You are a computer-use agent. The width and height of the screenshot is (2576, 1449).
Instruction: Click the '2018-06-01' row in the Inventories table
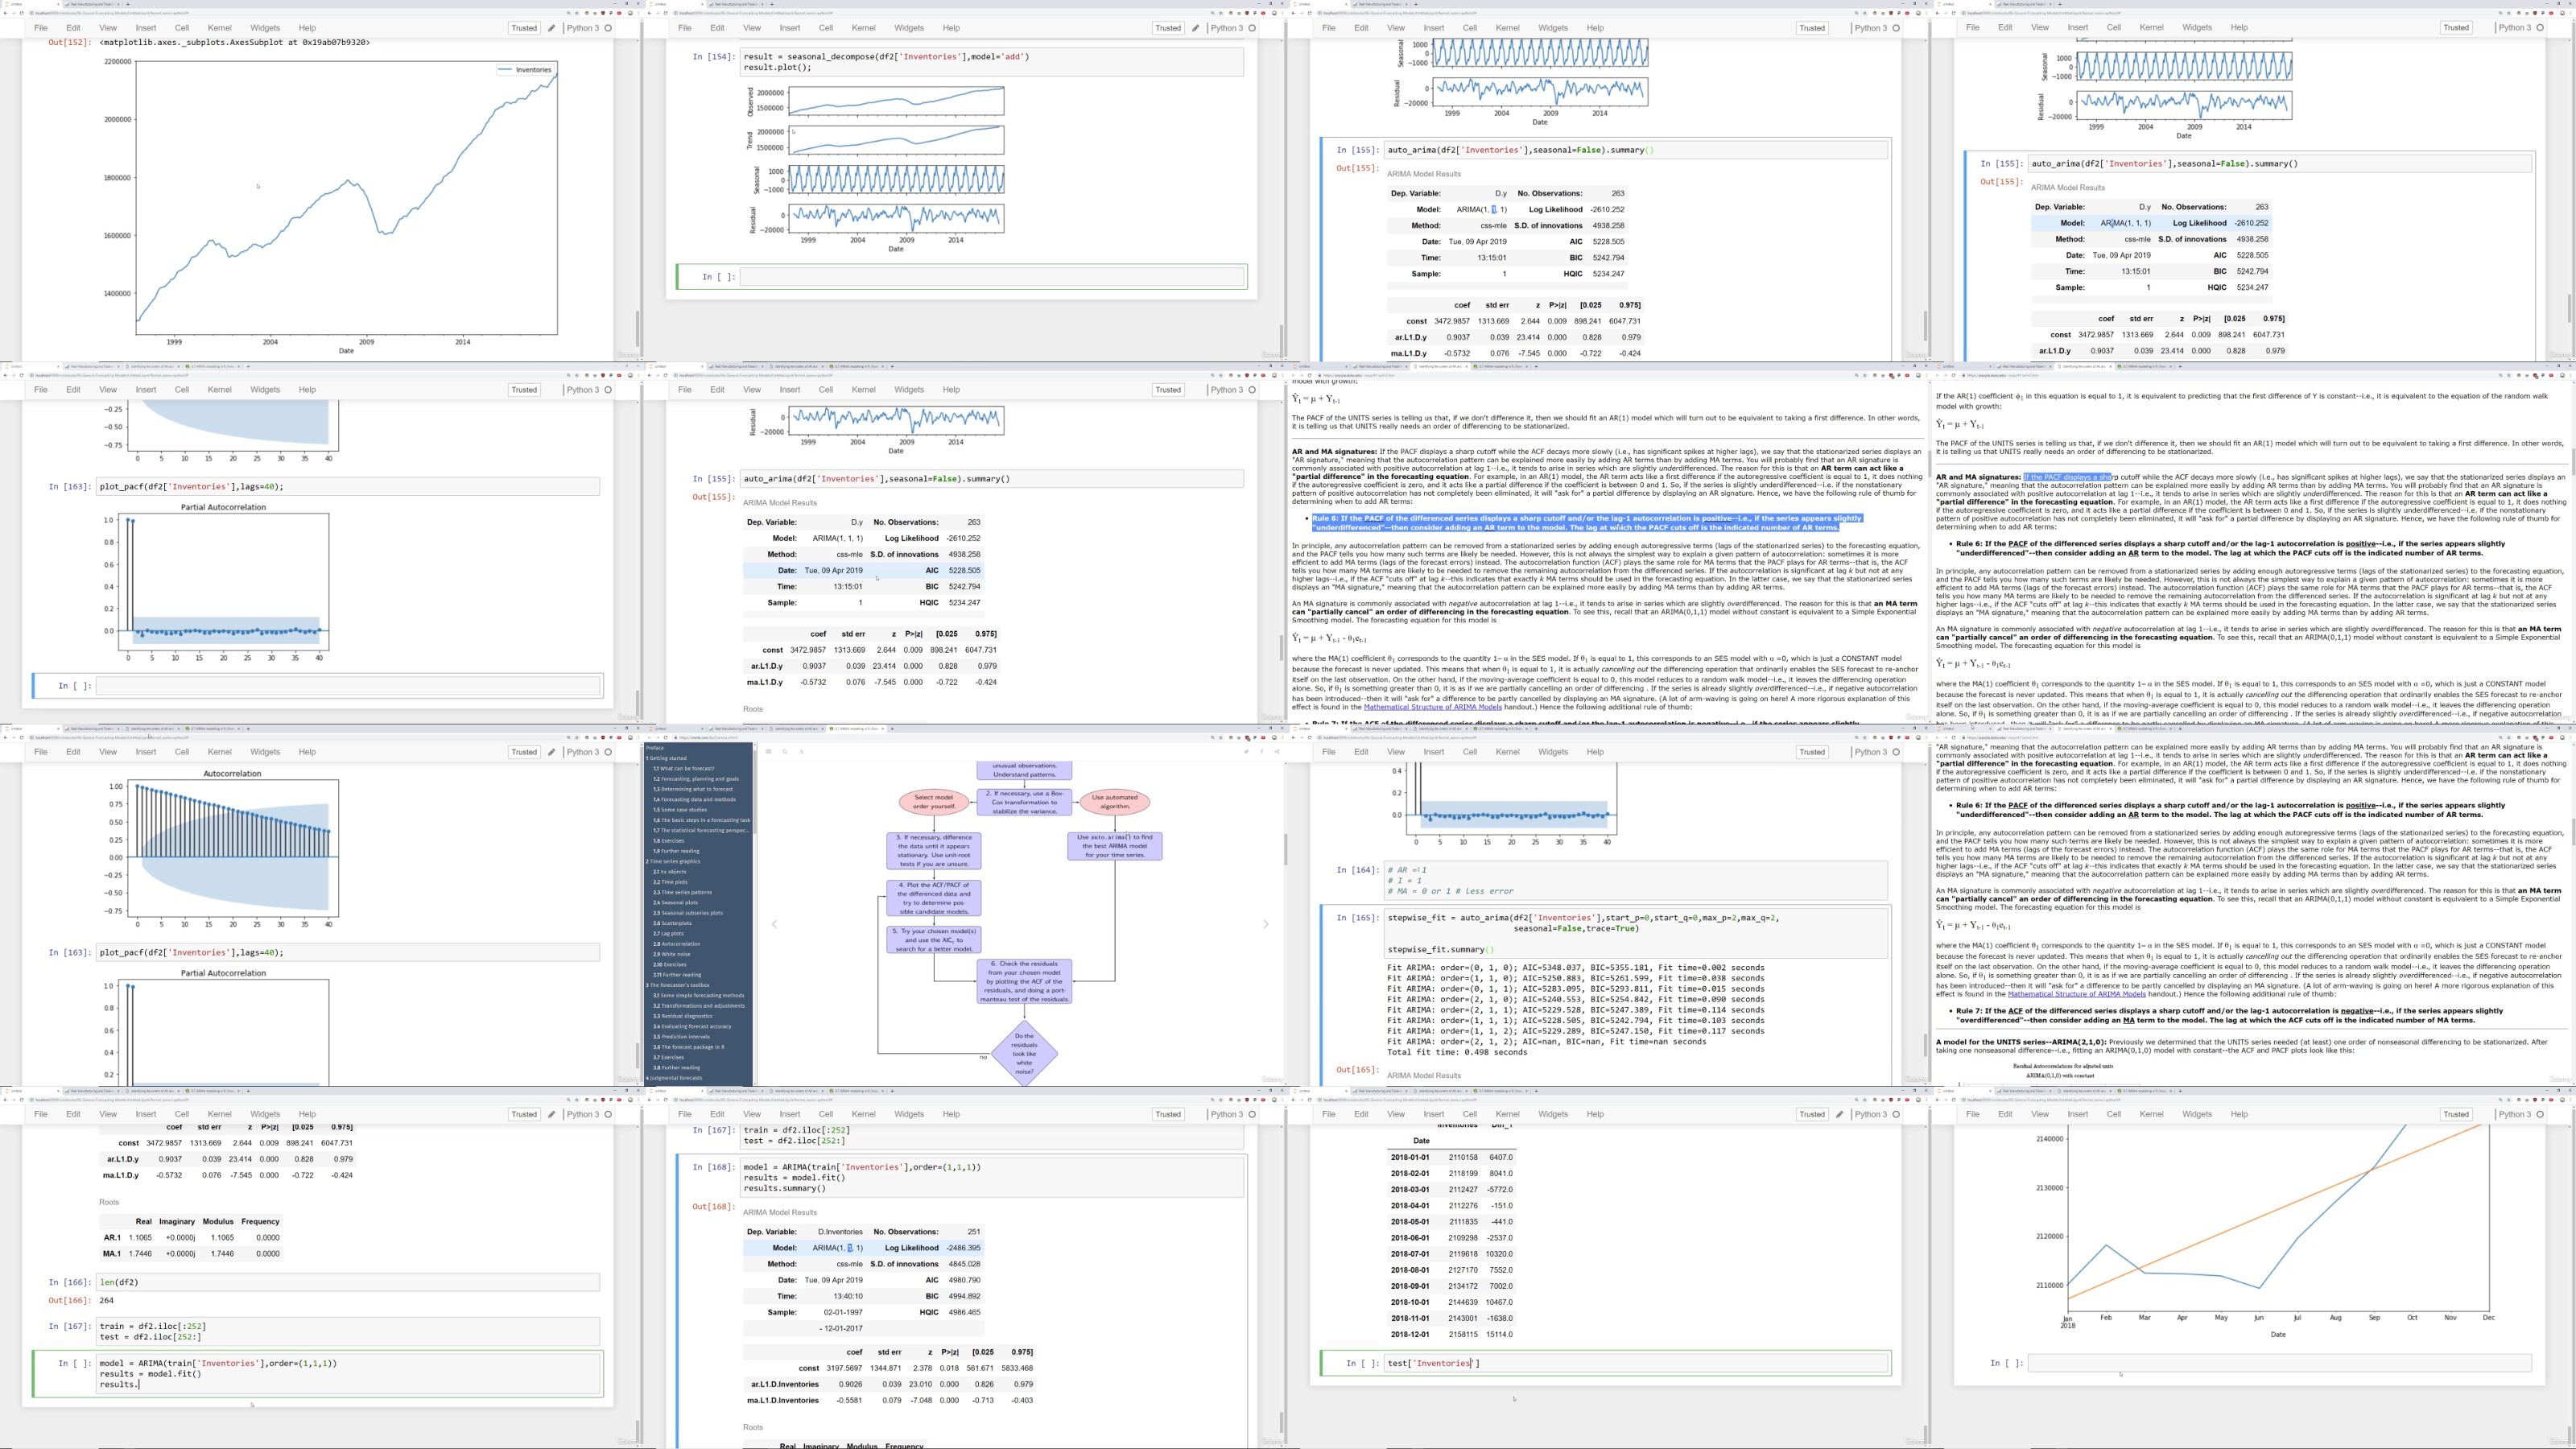[1452, 1238]
